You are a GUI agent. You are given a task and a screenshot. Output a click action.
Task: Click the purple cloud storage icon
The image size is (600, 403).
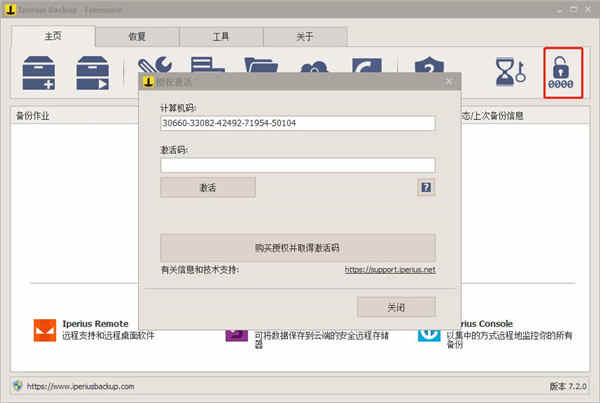pyautogui.click(x=236, y=335)
